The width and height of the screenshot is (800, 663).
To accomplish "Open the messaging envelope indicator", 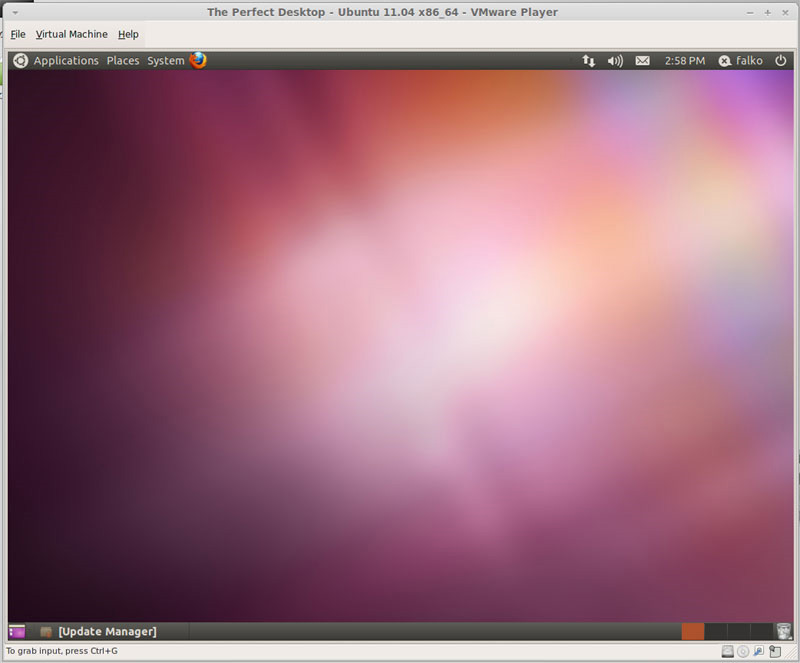I will (642, 61).
